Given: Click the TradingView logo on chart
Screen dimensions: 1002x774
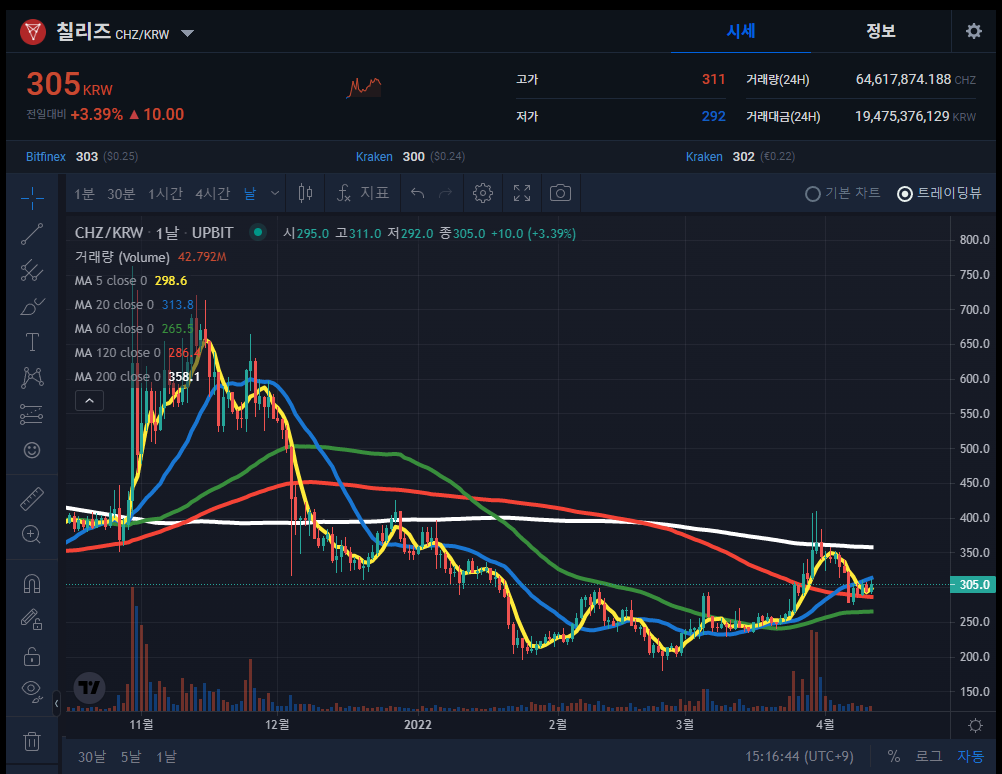Looking at the screenshot, I should [x=89, y=688].
